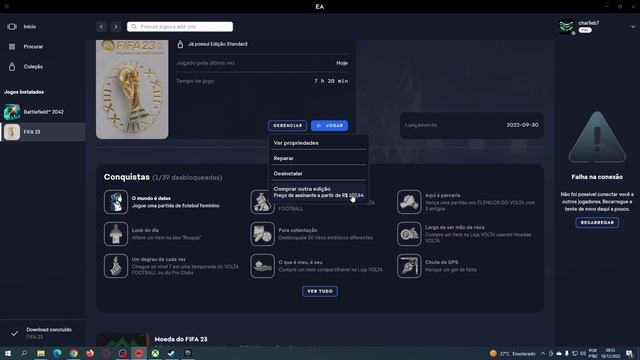Click the Falha na conexão warning icon
Screen dimensions: 640x360
[x=597, y=137]
